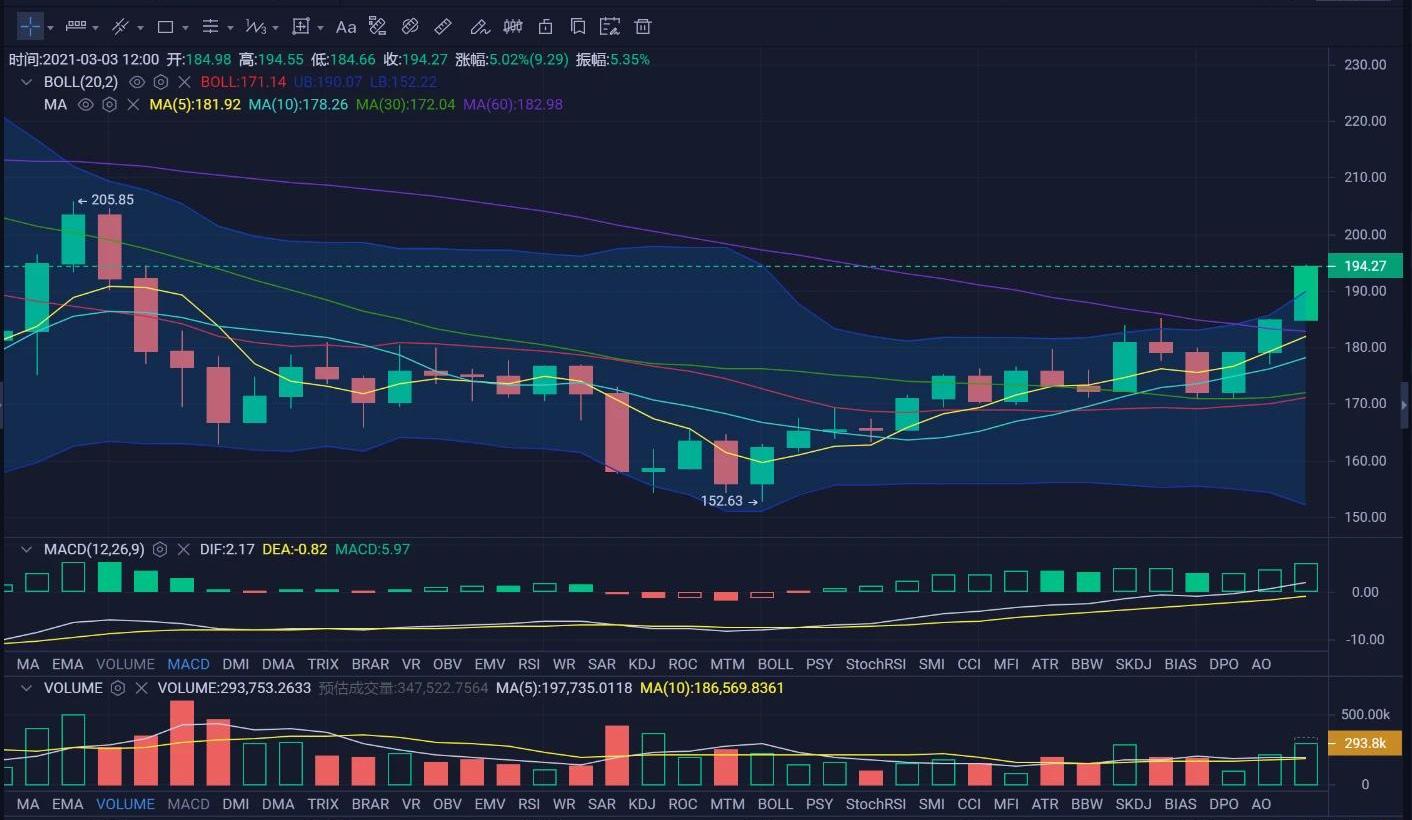Select the rectangle shape tool

pos(166,27)
